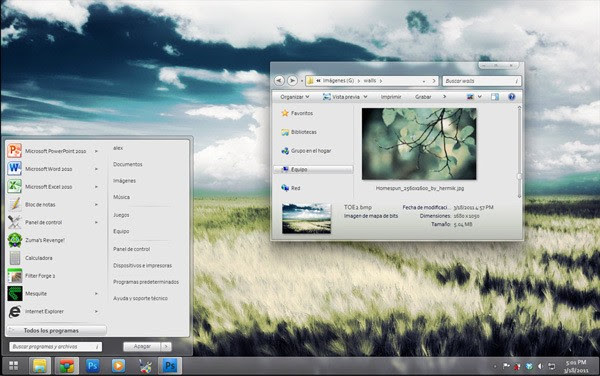The width and height of the screenshot is (600, 376).
Task: Select the Homespun leaf image thumbnail
Action: click(419, 144)
